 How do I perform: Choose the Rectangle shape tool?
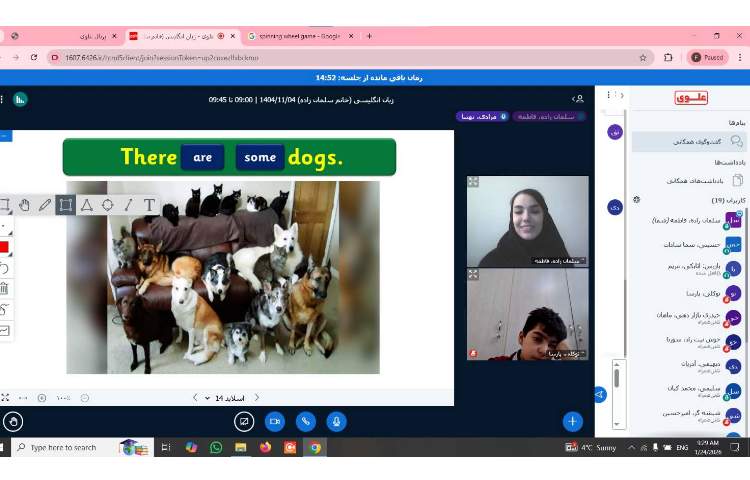point(66,205)
